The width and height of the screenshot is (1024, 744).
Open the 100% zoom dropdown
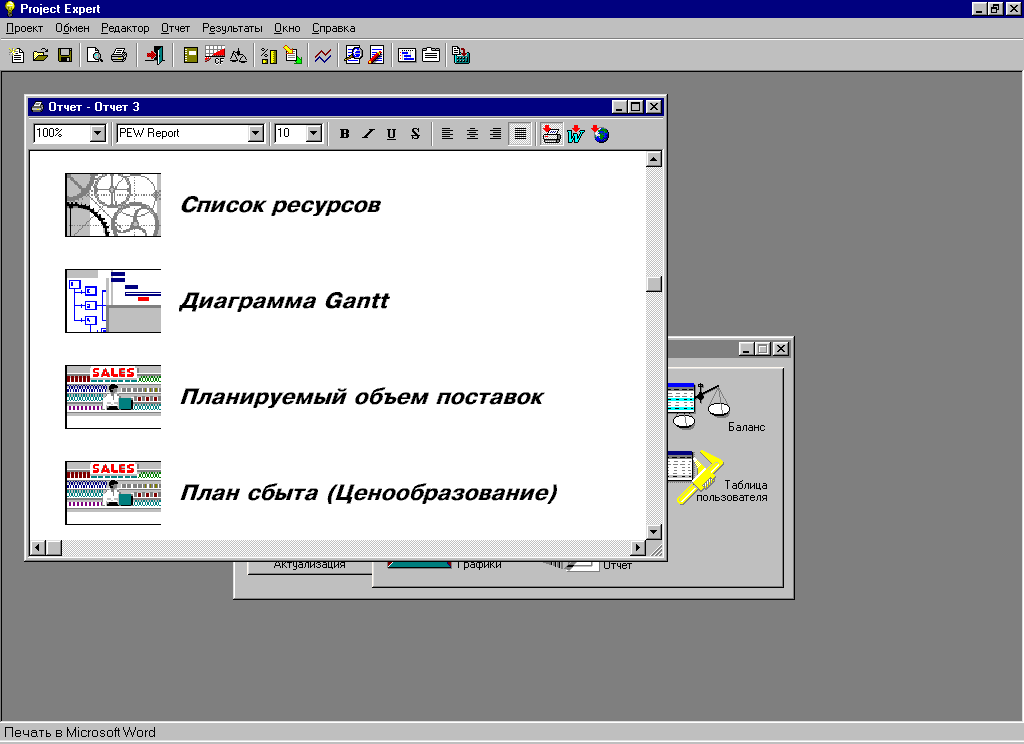click(97, 133)
